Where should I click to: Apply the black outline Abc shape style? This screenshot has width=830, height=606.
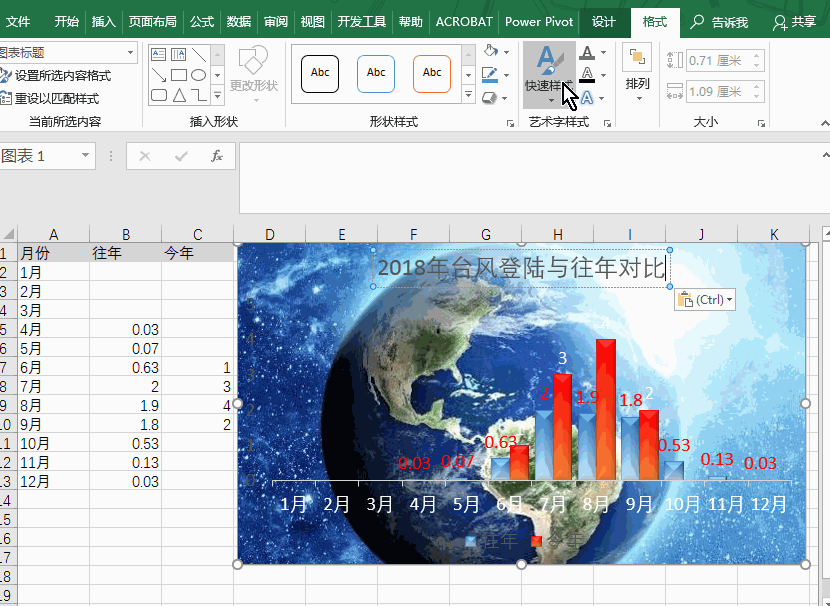tap(320, 74)
